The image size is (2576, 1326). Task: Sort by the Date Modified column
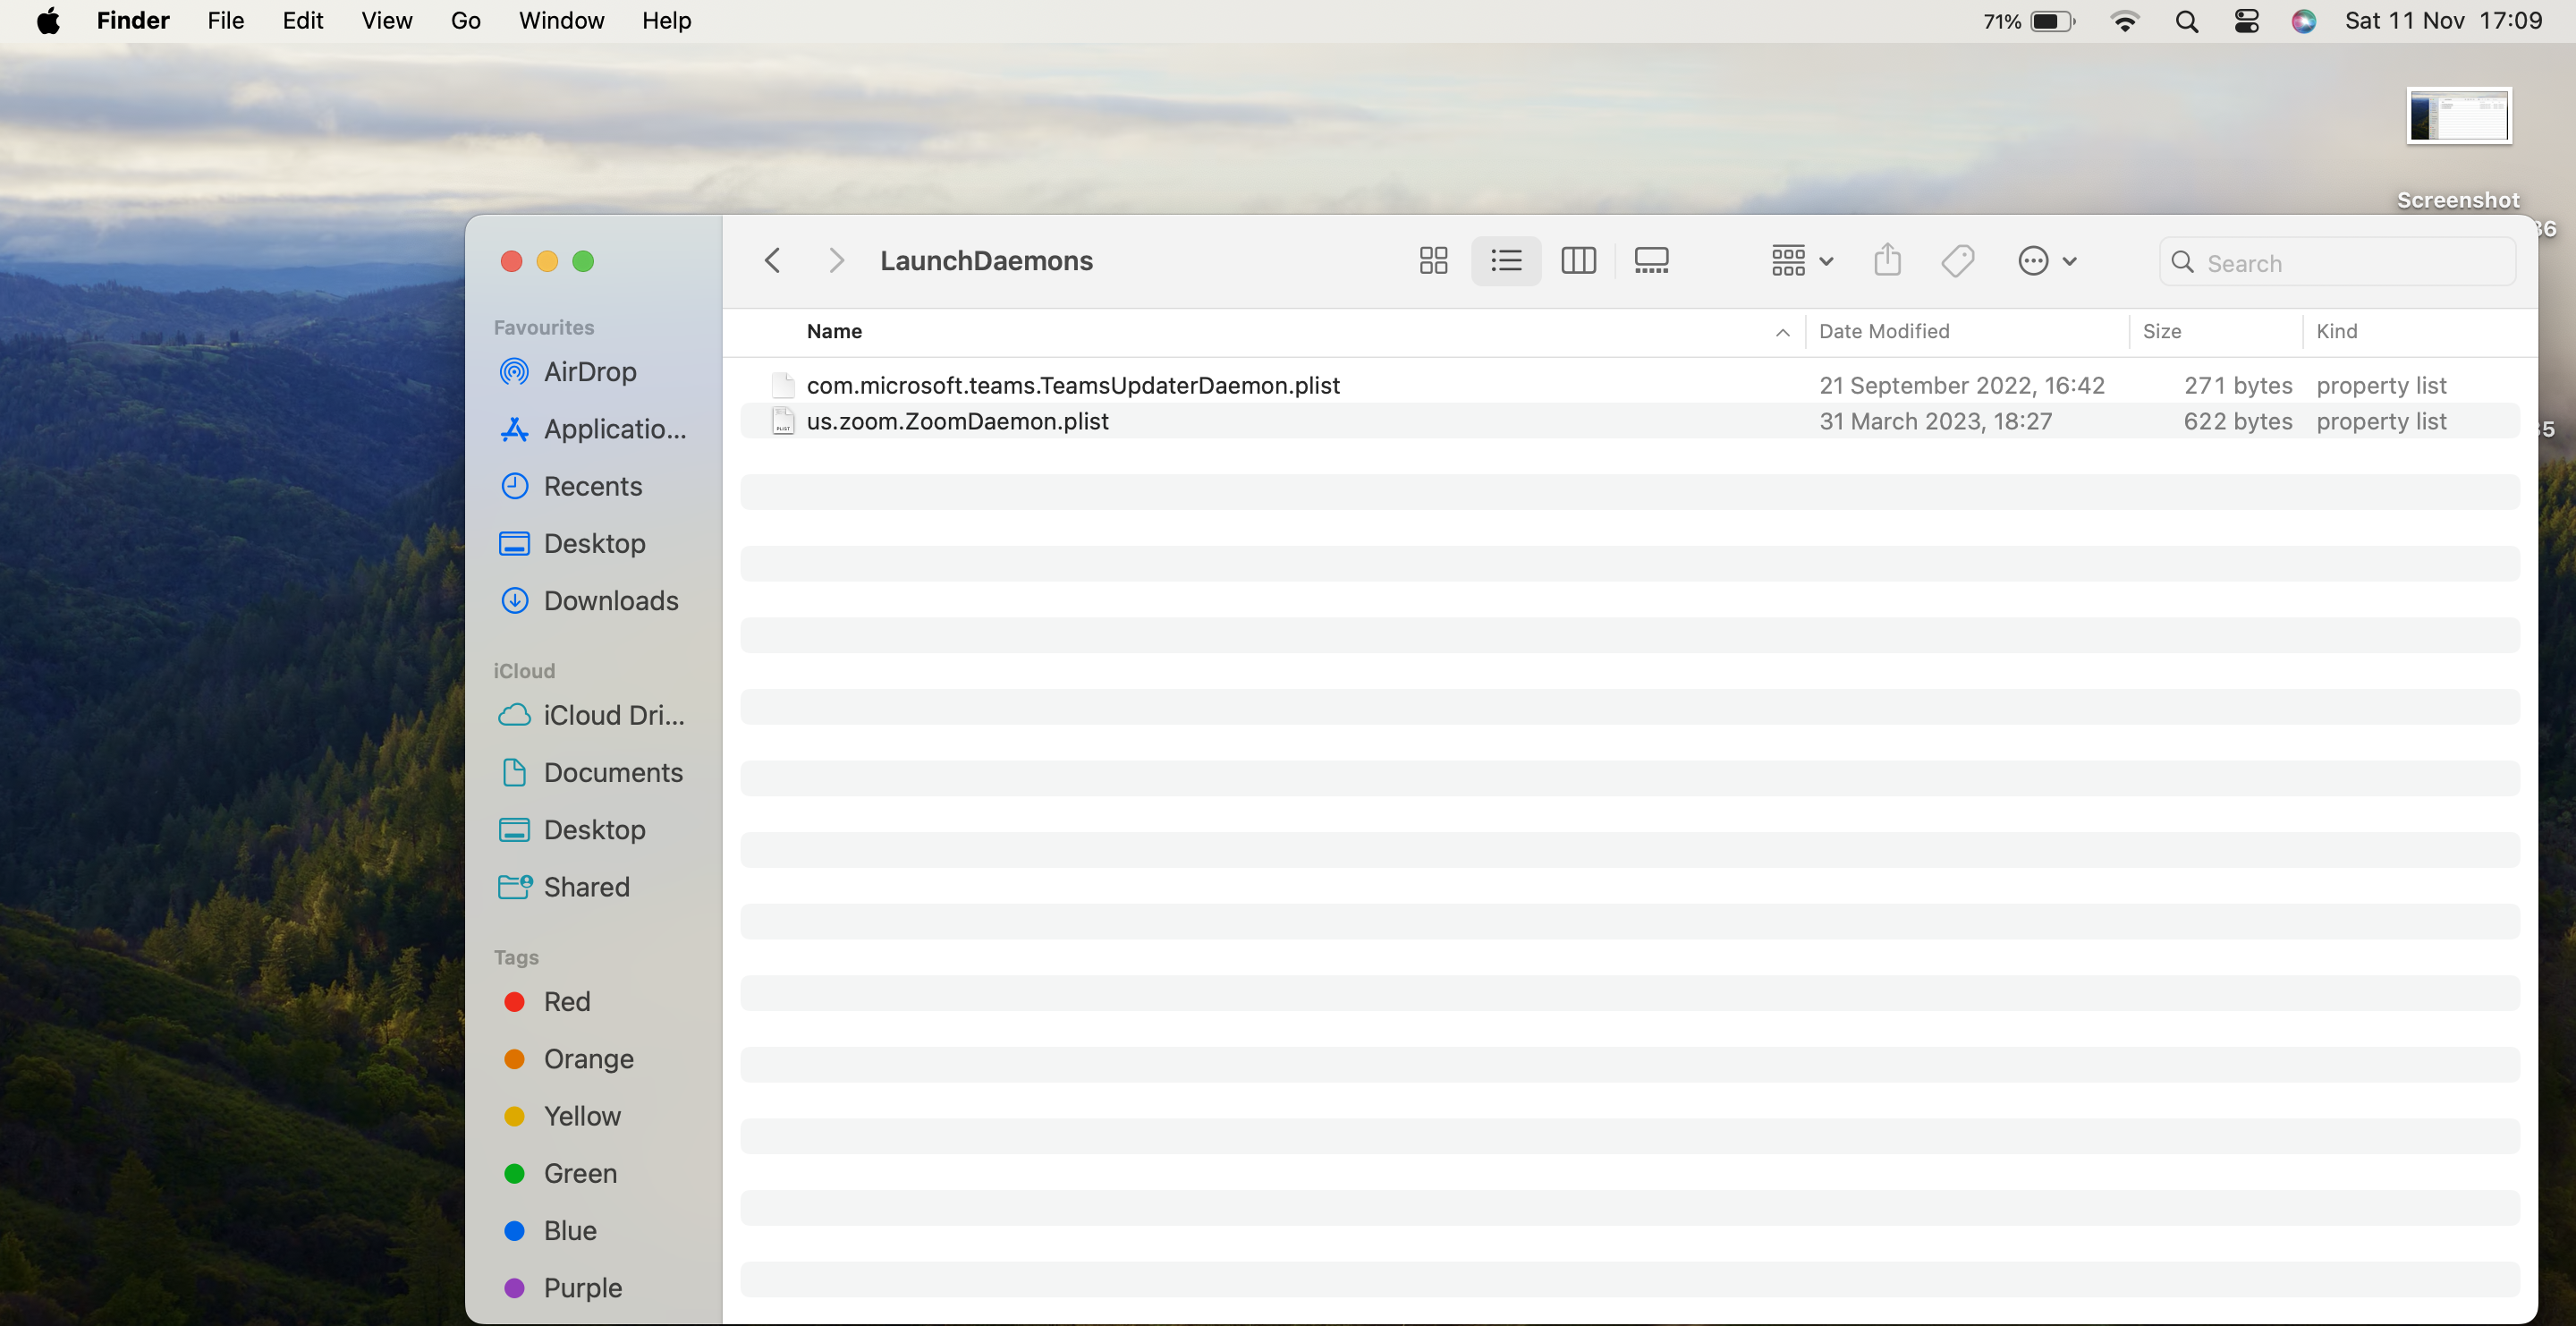(1884, 332)
